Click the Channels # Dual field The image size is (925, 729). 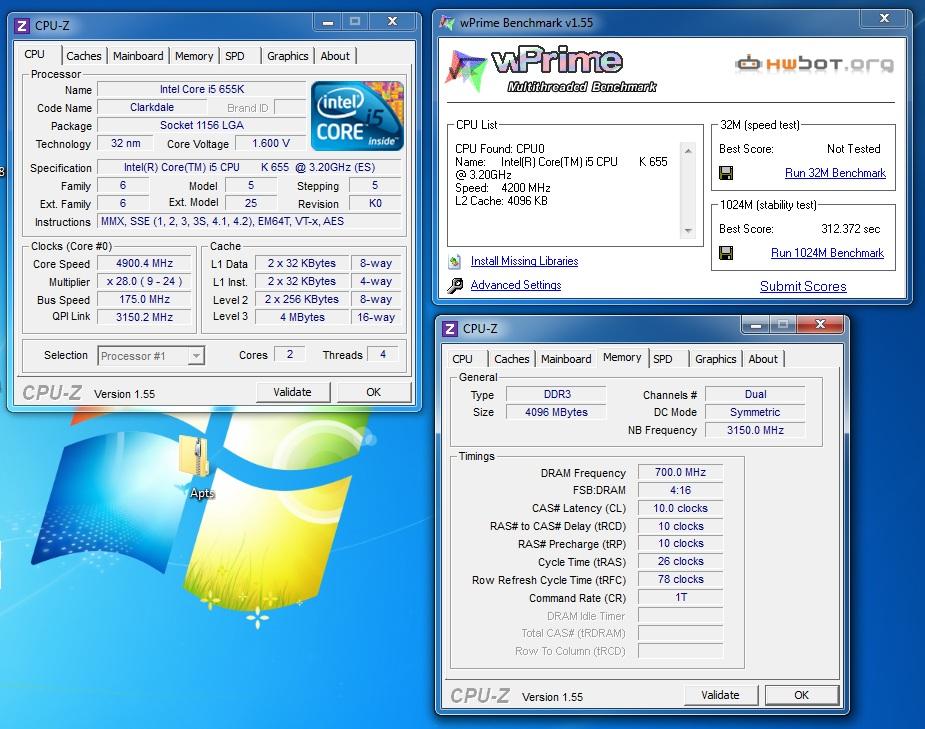755,394
